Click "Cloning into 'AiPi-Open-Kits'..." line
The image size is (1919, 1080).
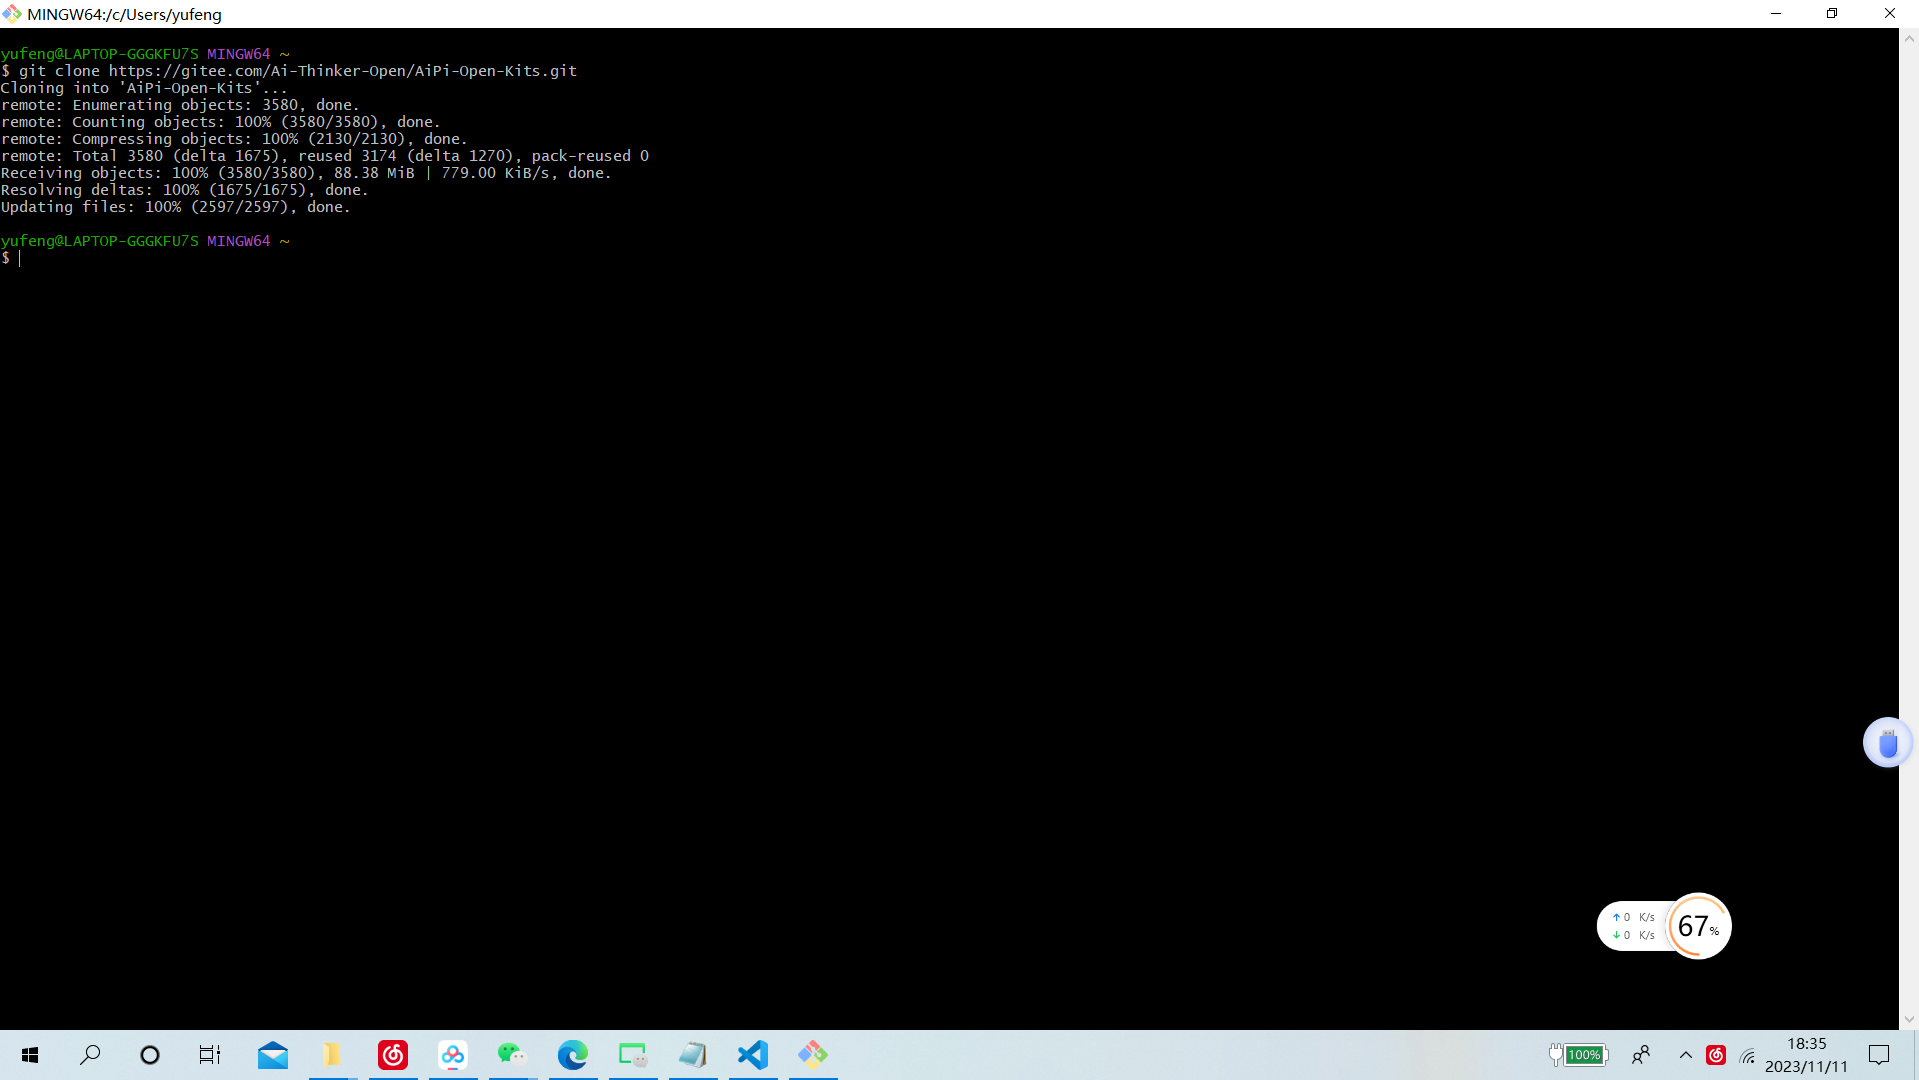pyautogui.click(x=144, y=88)
